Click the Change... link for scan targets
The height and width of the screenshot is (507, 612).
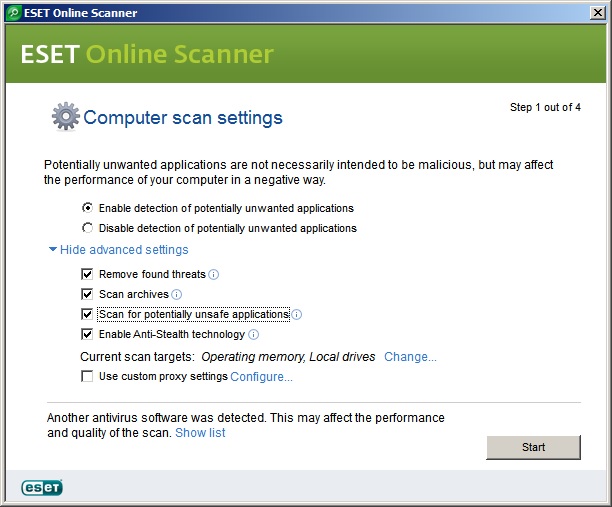click(410, 357)
